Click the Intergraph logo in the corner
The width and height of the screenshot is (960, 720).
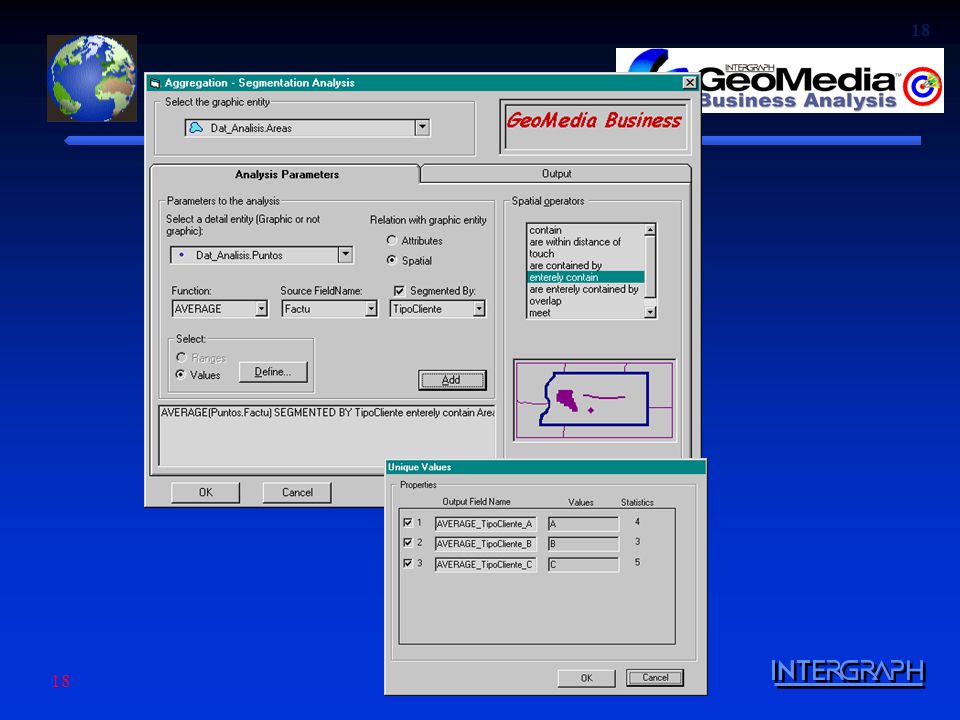pyautogui.click(x=848, y=672)
